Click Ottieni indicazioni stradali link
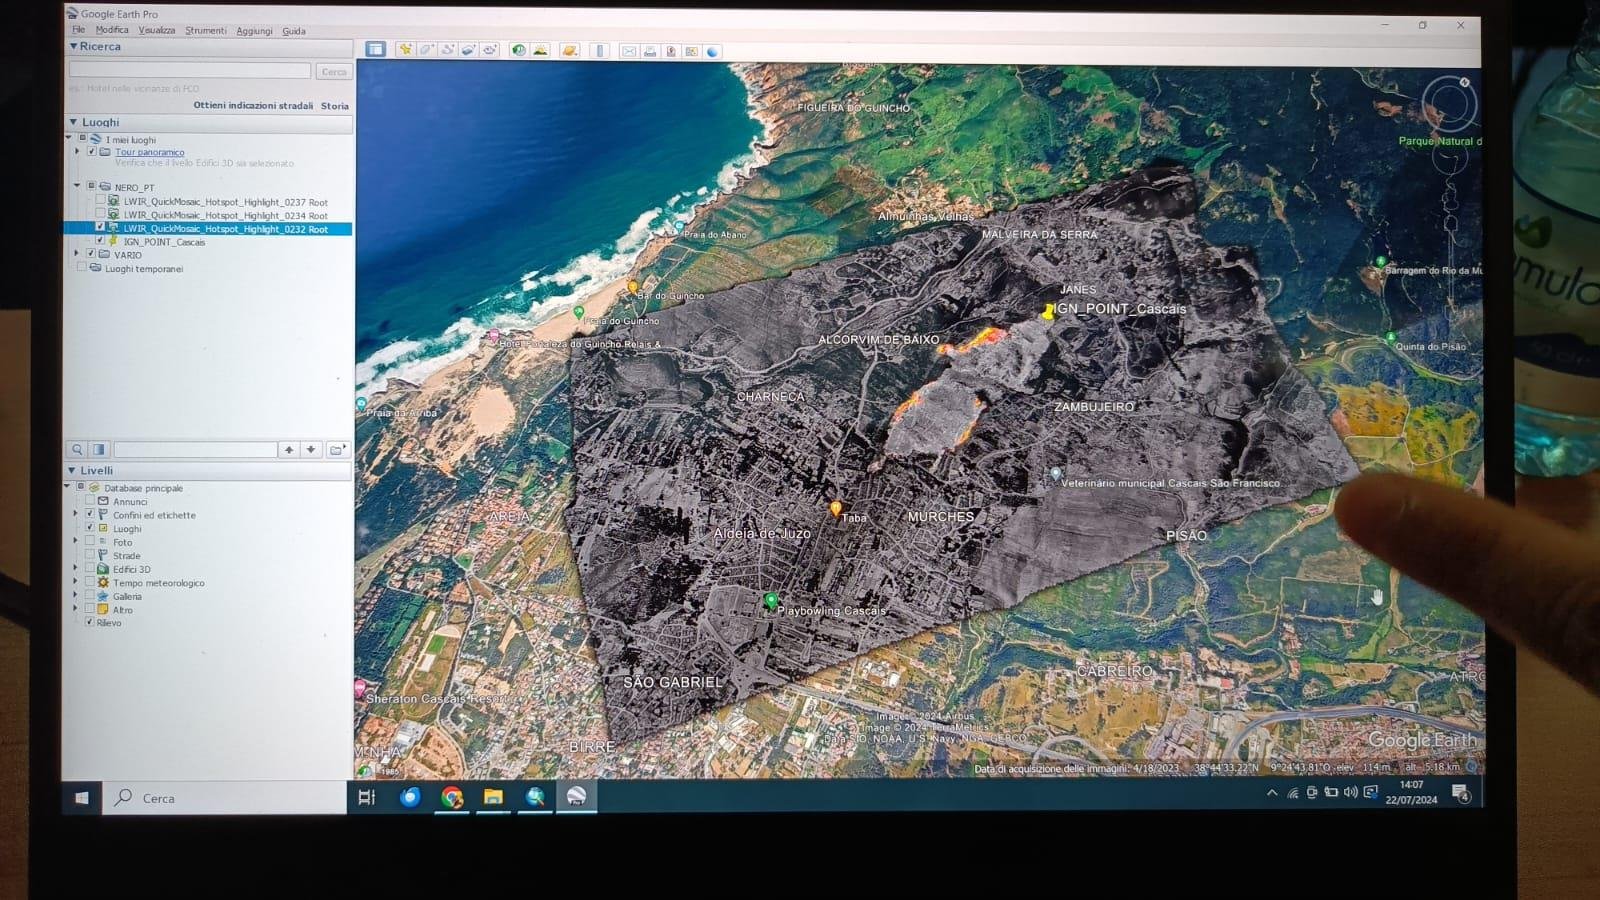The width and height of the screenshot is (1600, 900). (253, 105)
